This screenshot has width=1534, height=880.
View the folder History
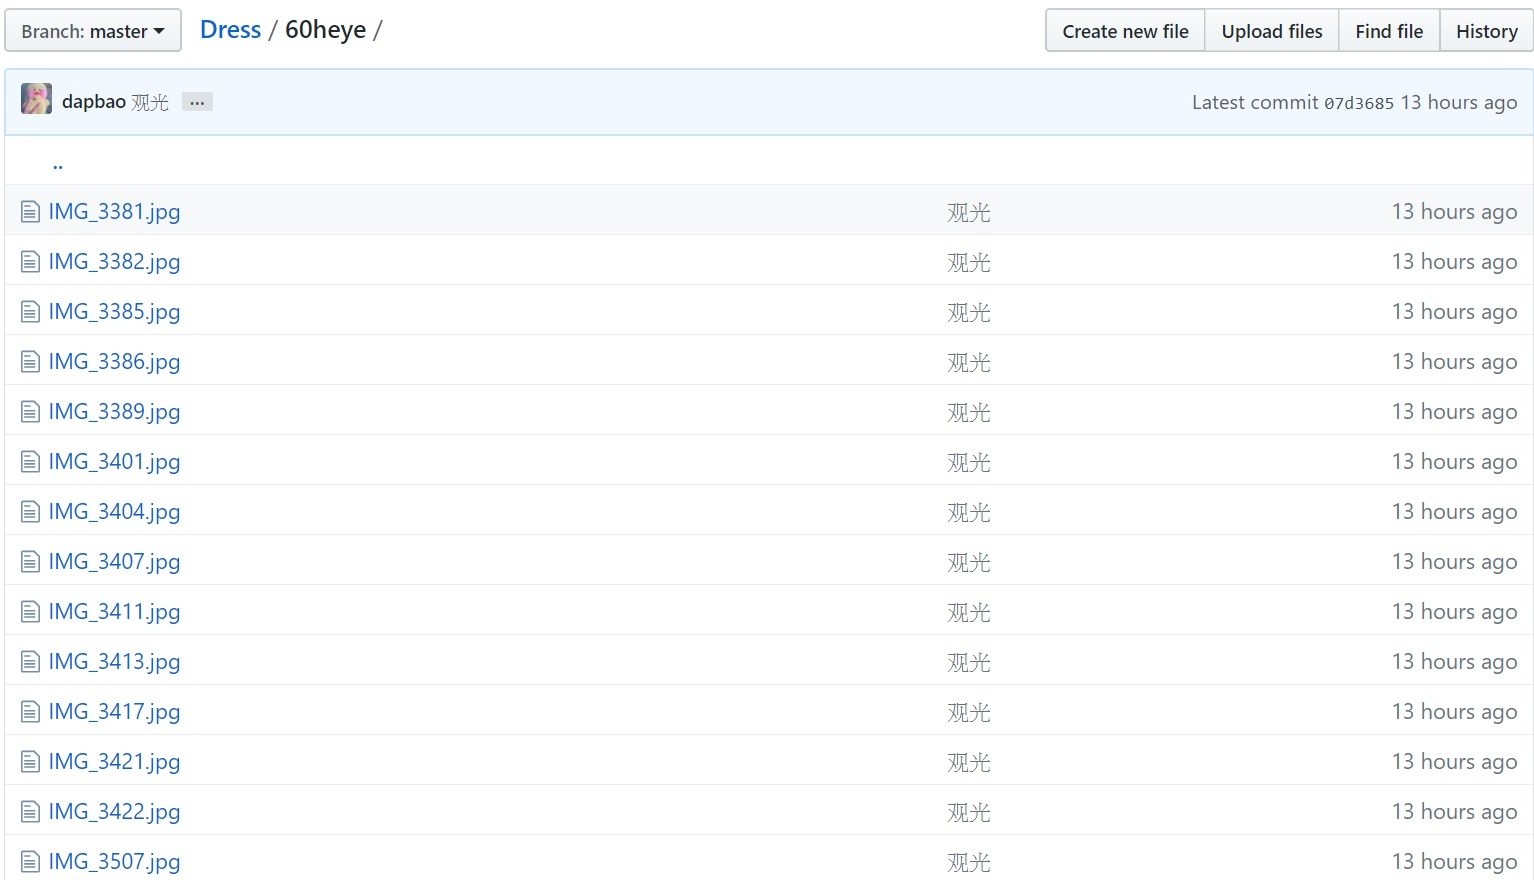pyautogui.click(x=1486, y=31)
